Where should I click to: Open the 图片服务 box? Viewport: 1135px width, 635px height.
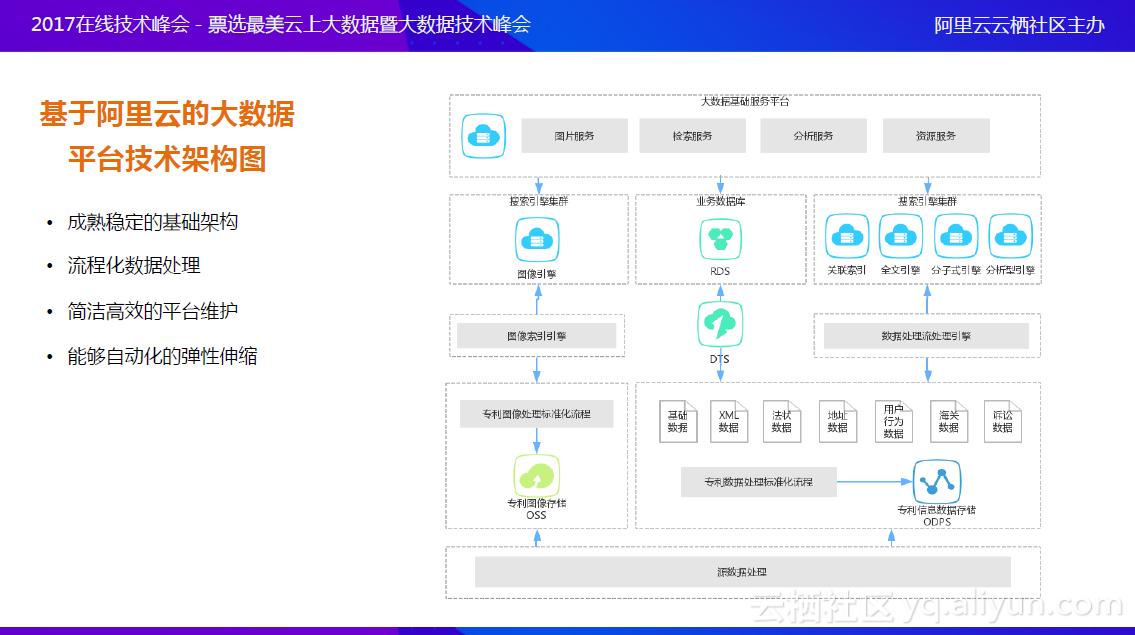(x=576, y=135)
